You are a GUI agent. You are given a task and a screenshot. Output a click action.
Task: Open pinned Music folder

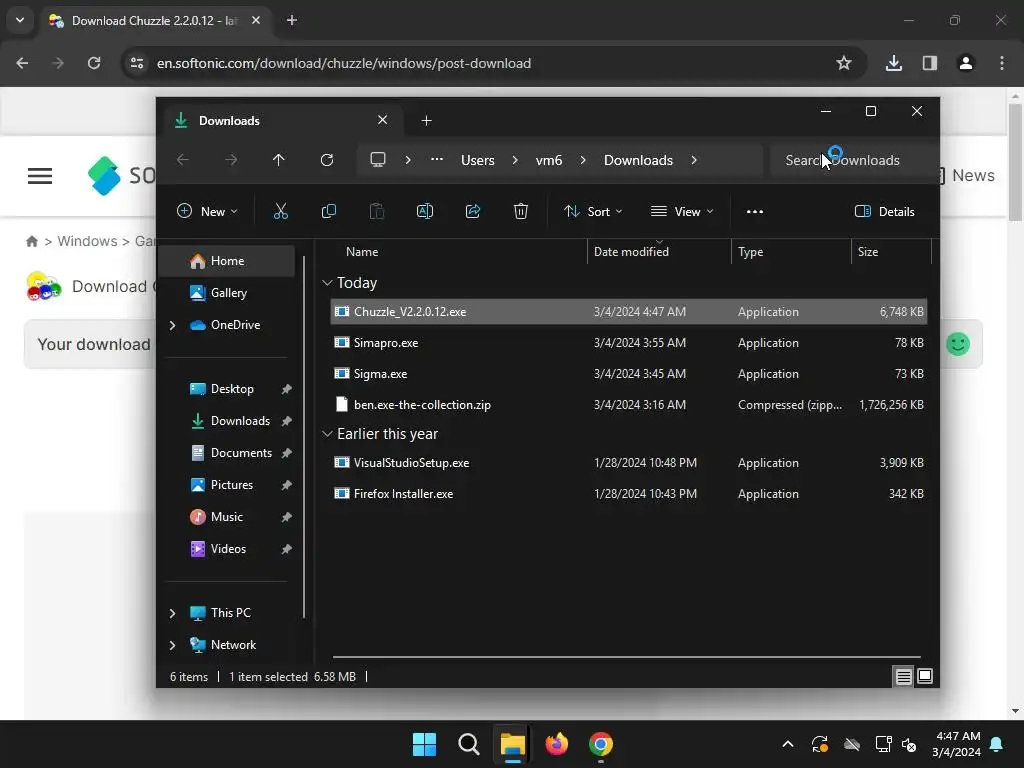coord(227,517)
